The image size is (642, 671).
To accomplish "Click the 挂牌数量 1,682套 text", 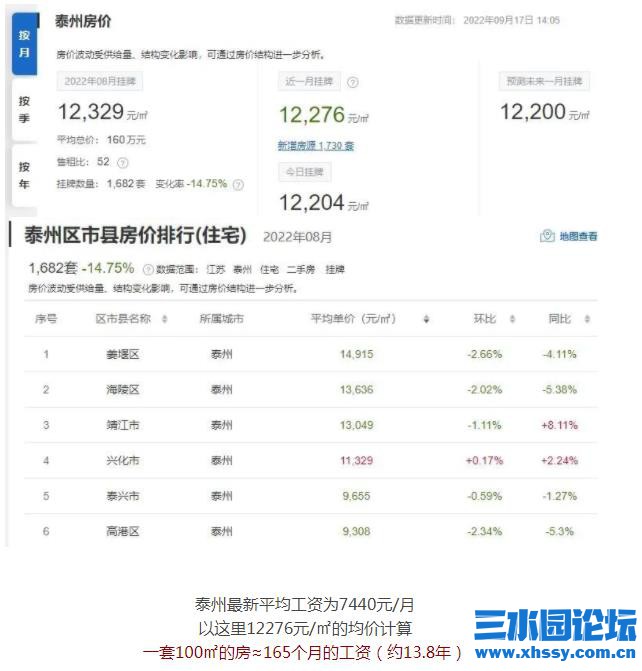I will coord(101,184).
